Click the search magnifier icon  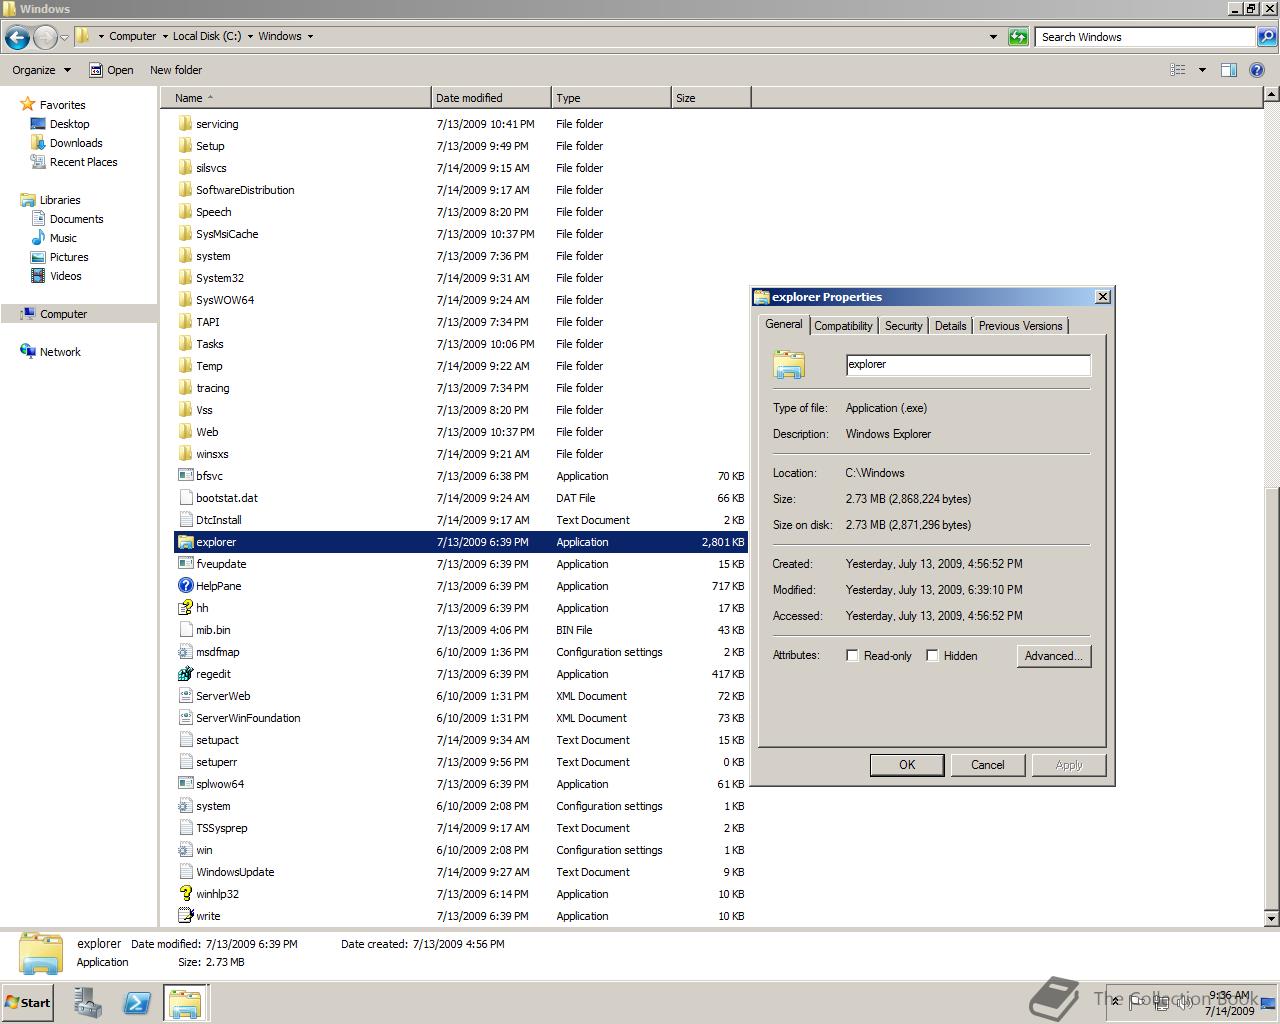pyautogui.click(x=1266, y=37)
